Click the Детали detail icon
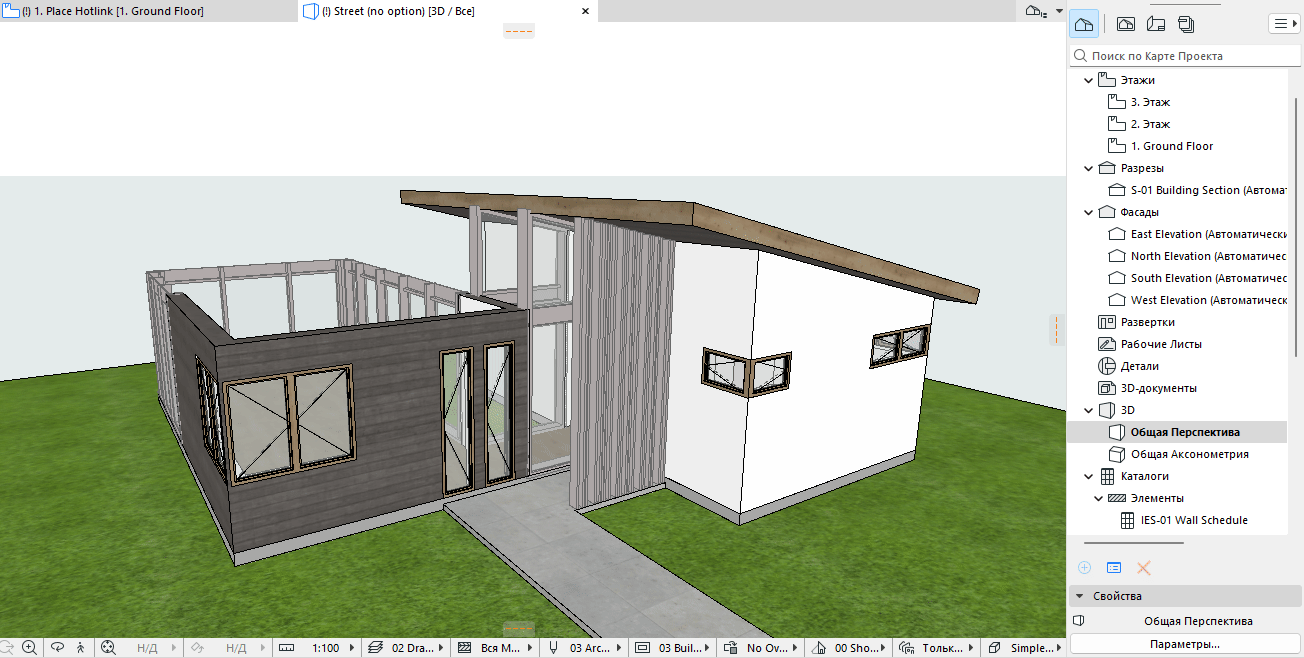Image resolution: width=1304 pixels, height=658 pixels. tap(1107, 366)
